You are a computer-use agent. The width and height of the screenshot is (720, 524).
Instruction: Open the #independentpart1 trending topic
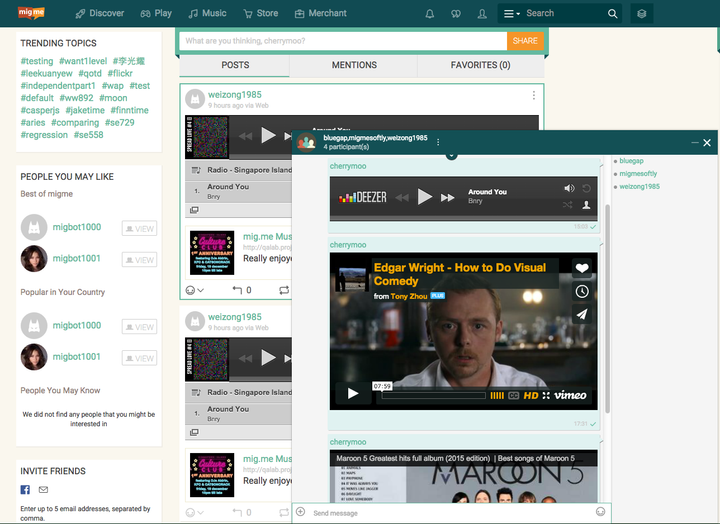click(58, 86)
